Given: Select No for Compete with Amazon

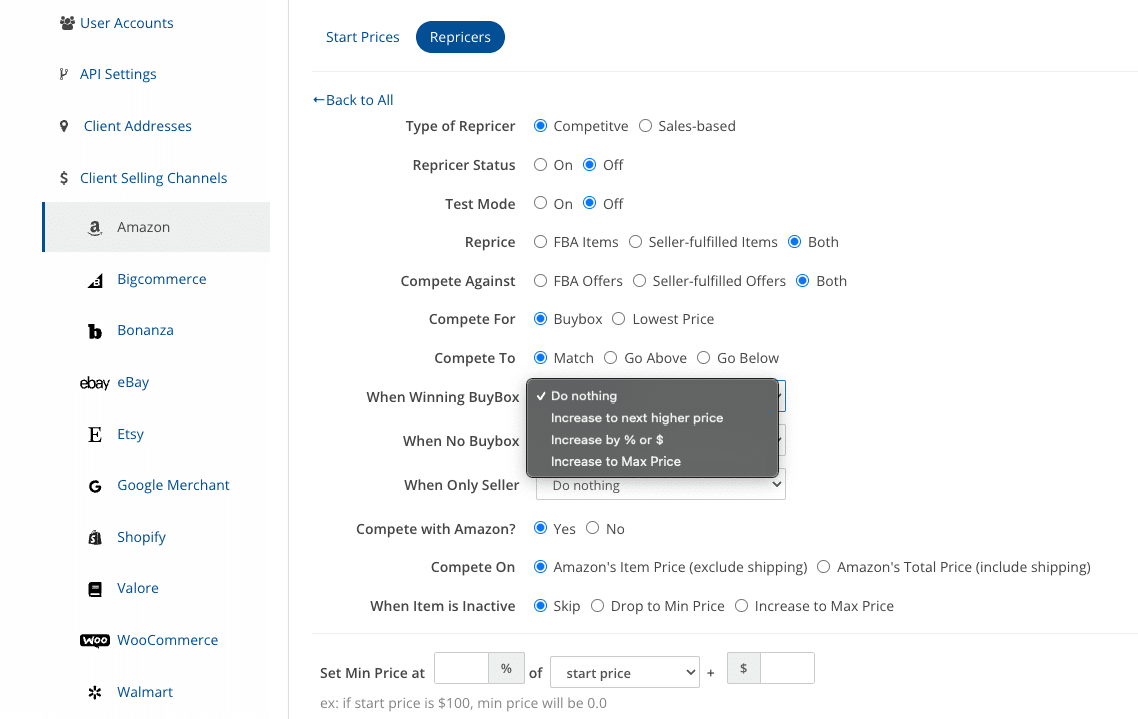Looking at the screenshot, I should (592, 527).
